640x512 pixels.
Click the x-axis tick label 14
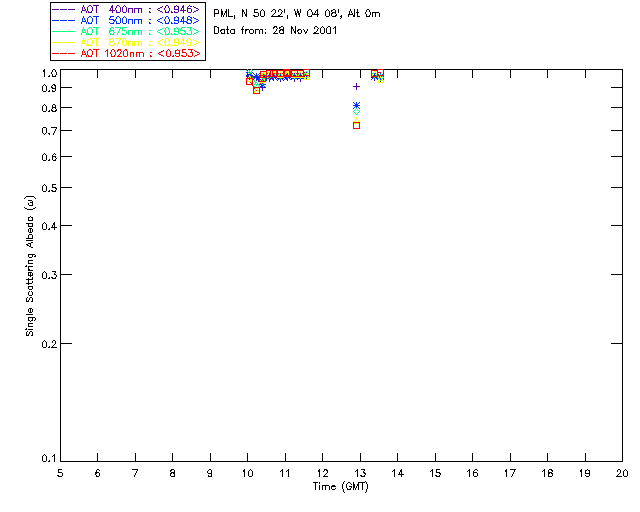[x=398, y=474]
